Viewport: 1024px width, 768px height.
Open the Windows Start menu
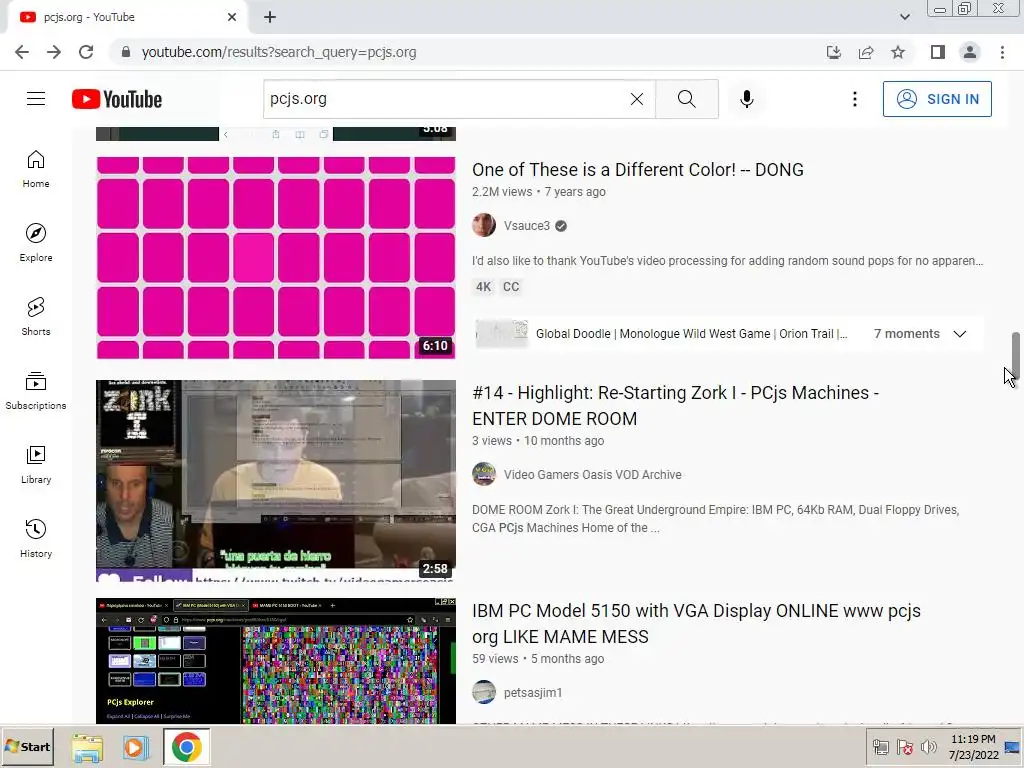pos(27,746)
